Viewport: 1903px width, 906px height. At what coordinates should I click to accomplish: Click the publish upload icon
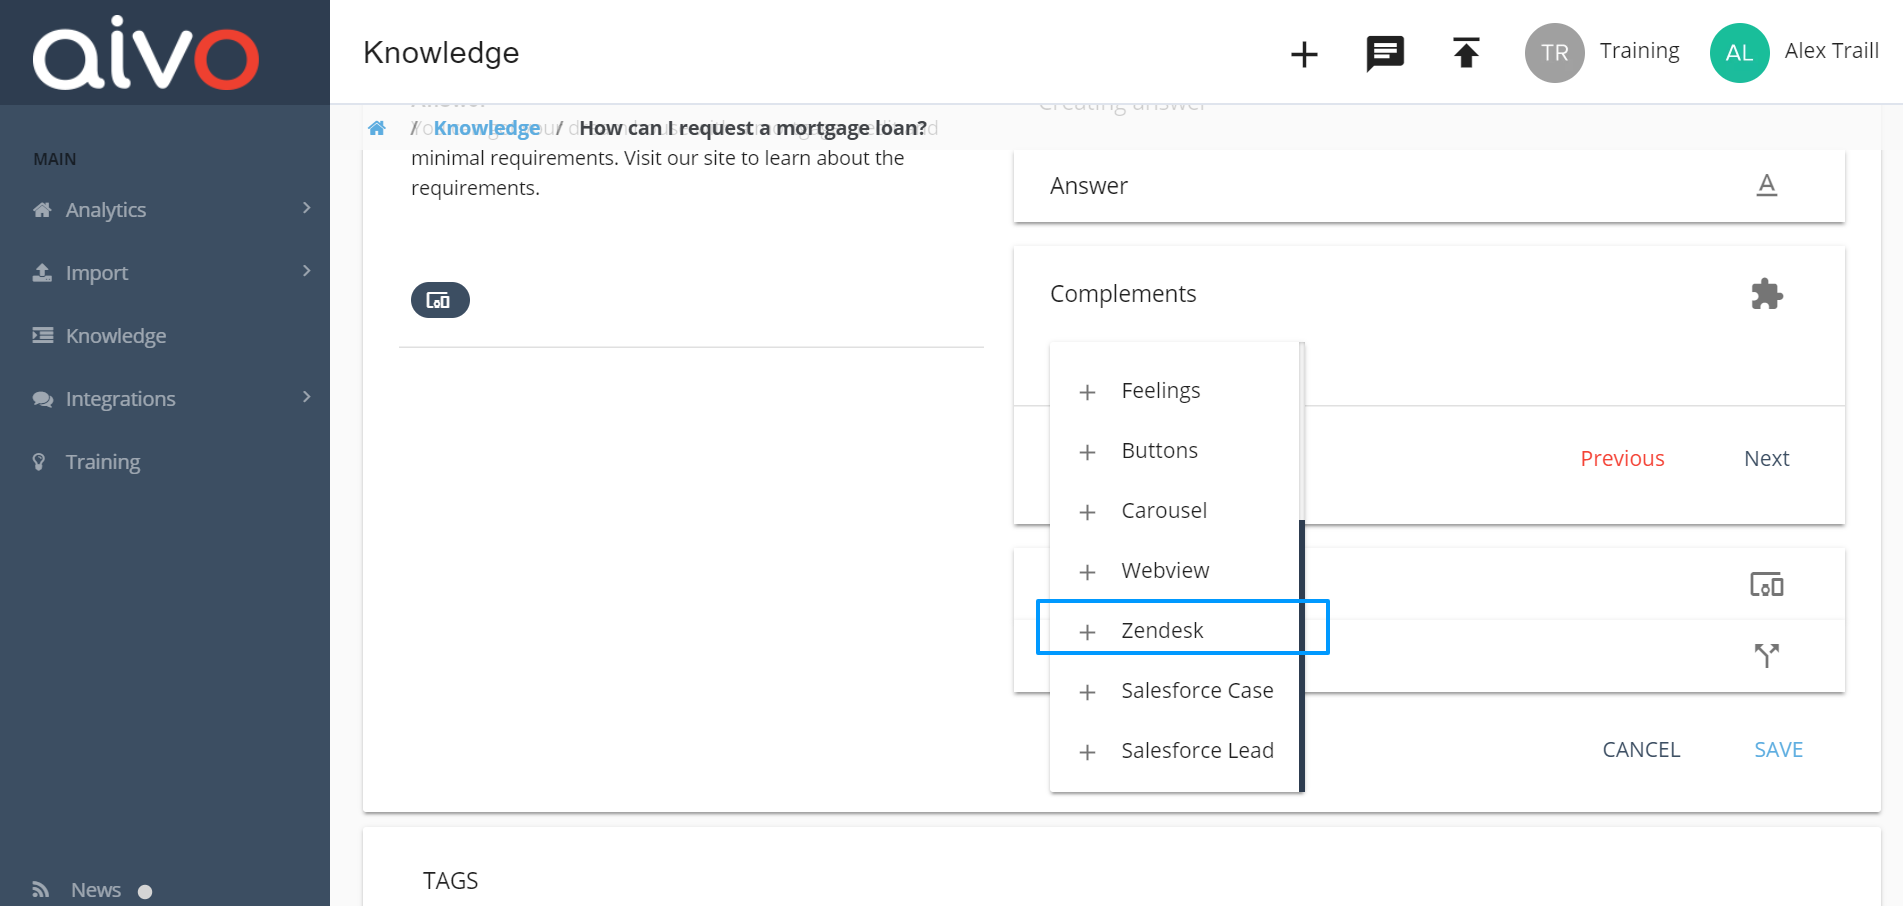point(1465,54)
